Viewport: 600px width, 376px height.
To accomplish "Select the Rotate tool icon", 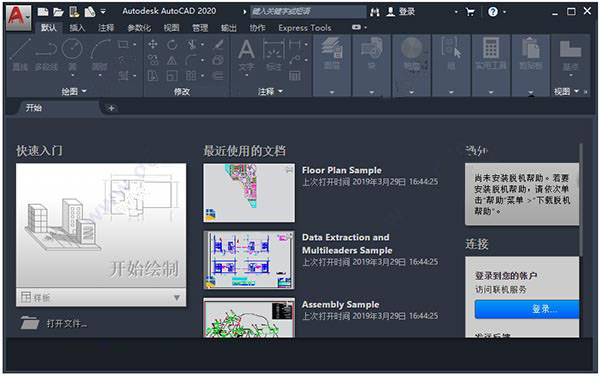I will pyautogui.click(x=172, y=44).
